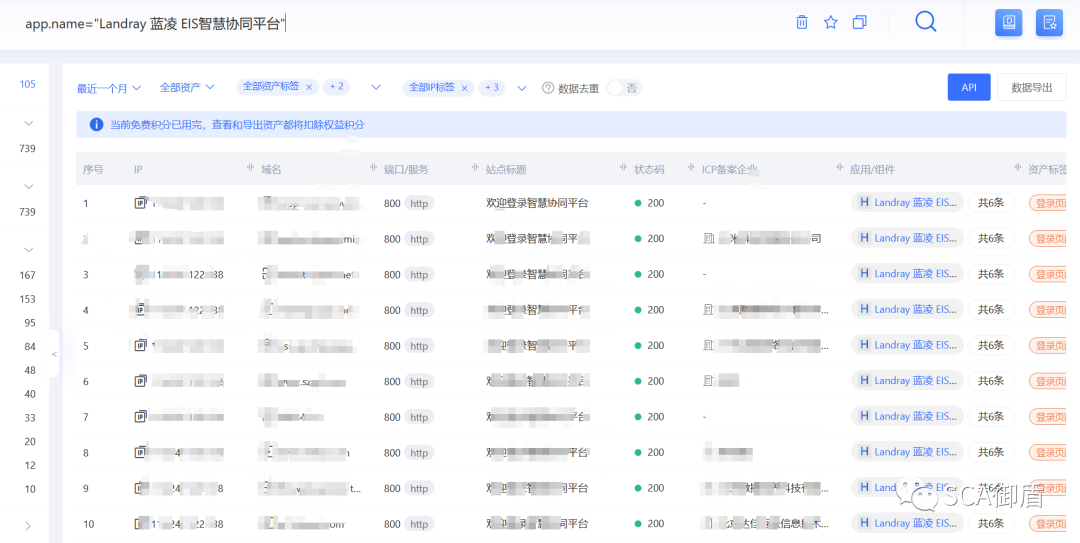Remove the 全部IP标签 tag via x
1080x543 pixels.
point(464,88)
